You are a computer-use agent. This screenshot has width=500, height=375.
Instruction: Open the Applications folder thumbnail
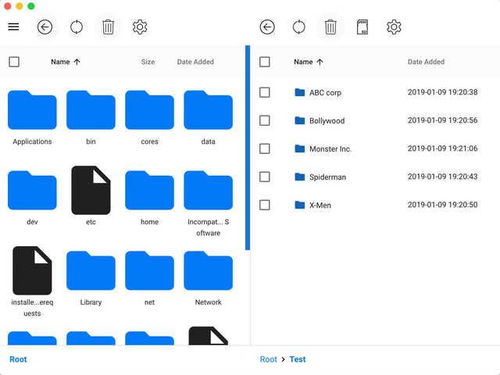pos(32,110)
